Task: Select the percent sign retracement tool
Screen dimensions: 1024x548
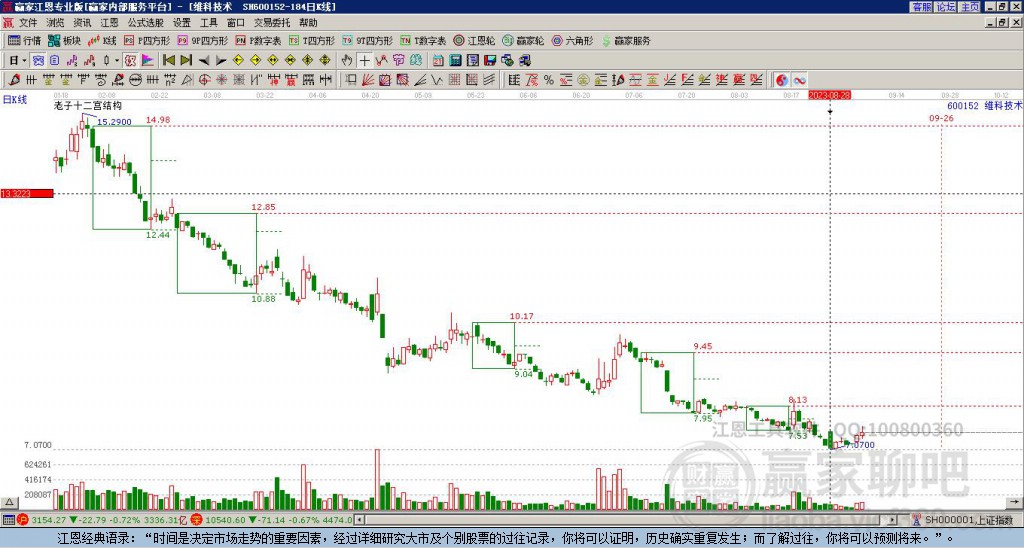Action: 549,80
